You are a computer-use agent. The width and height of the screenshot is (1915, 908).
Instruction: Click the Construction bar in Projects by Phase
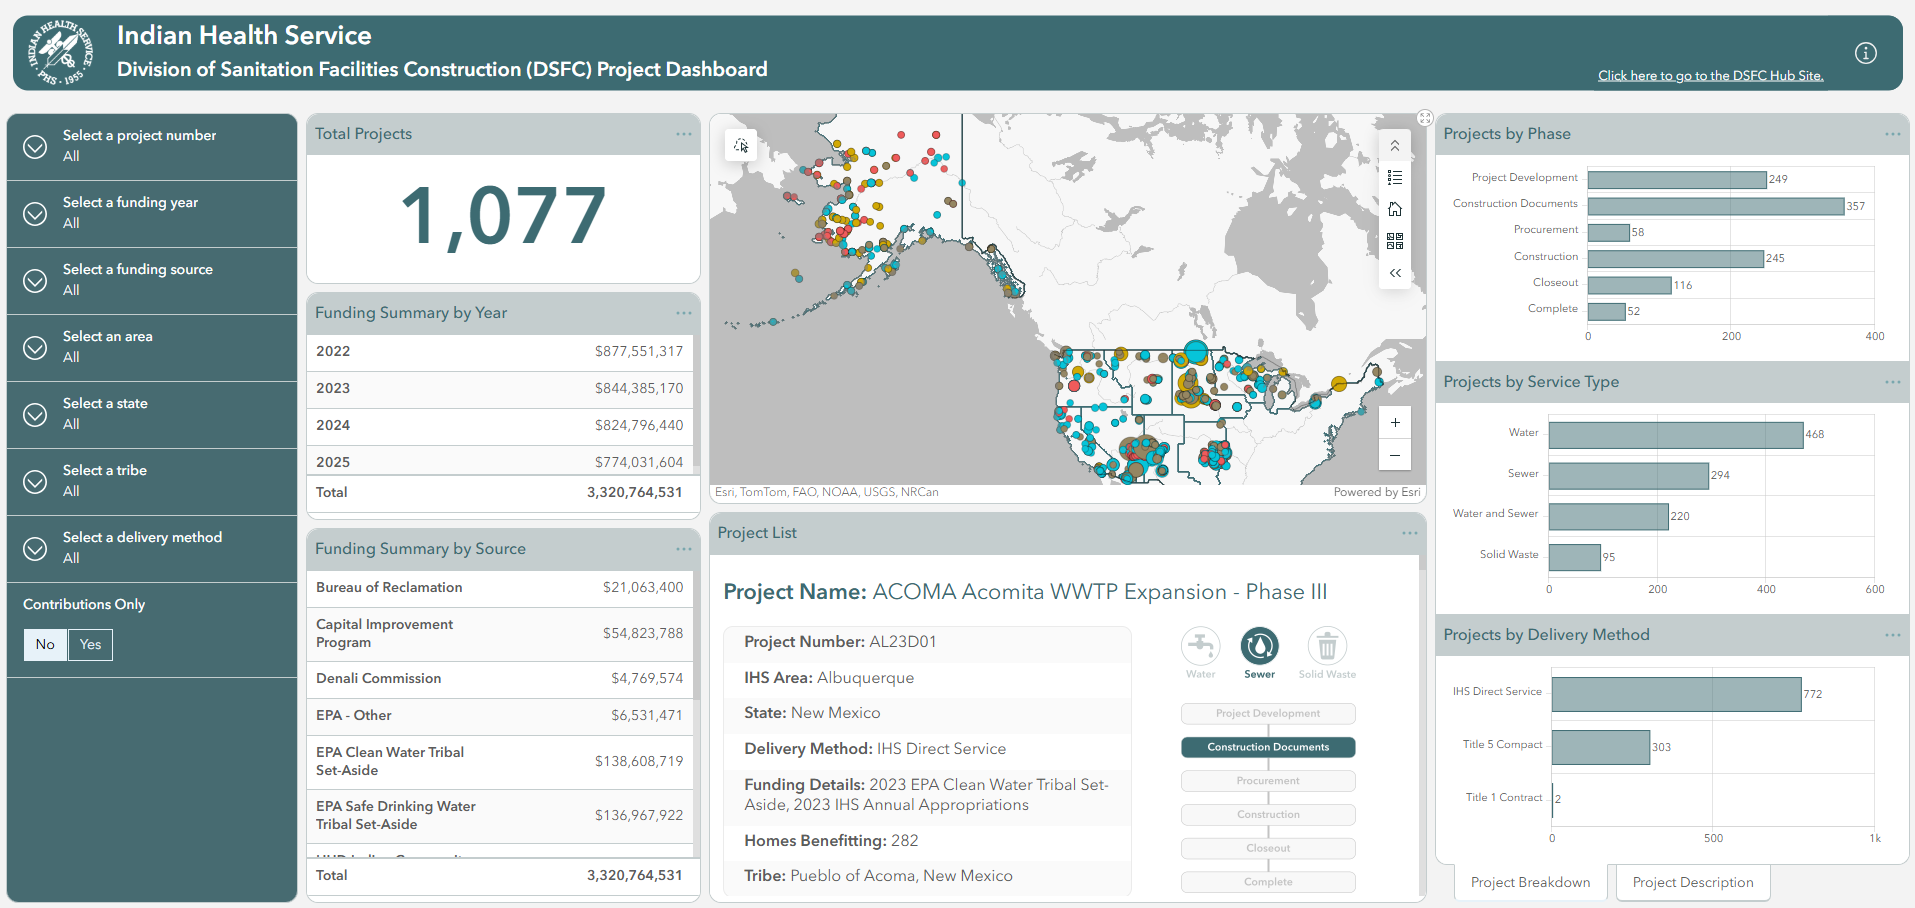[x=1675, y=259]
